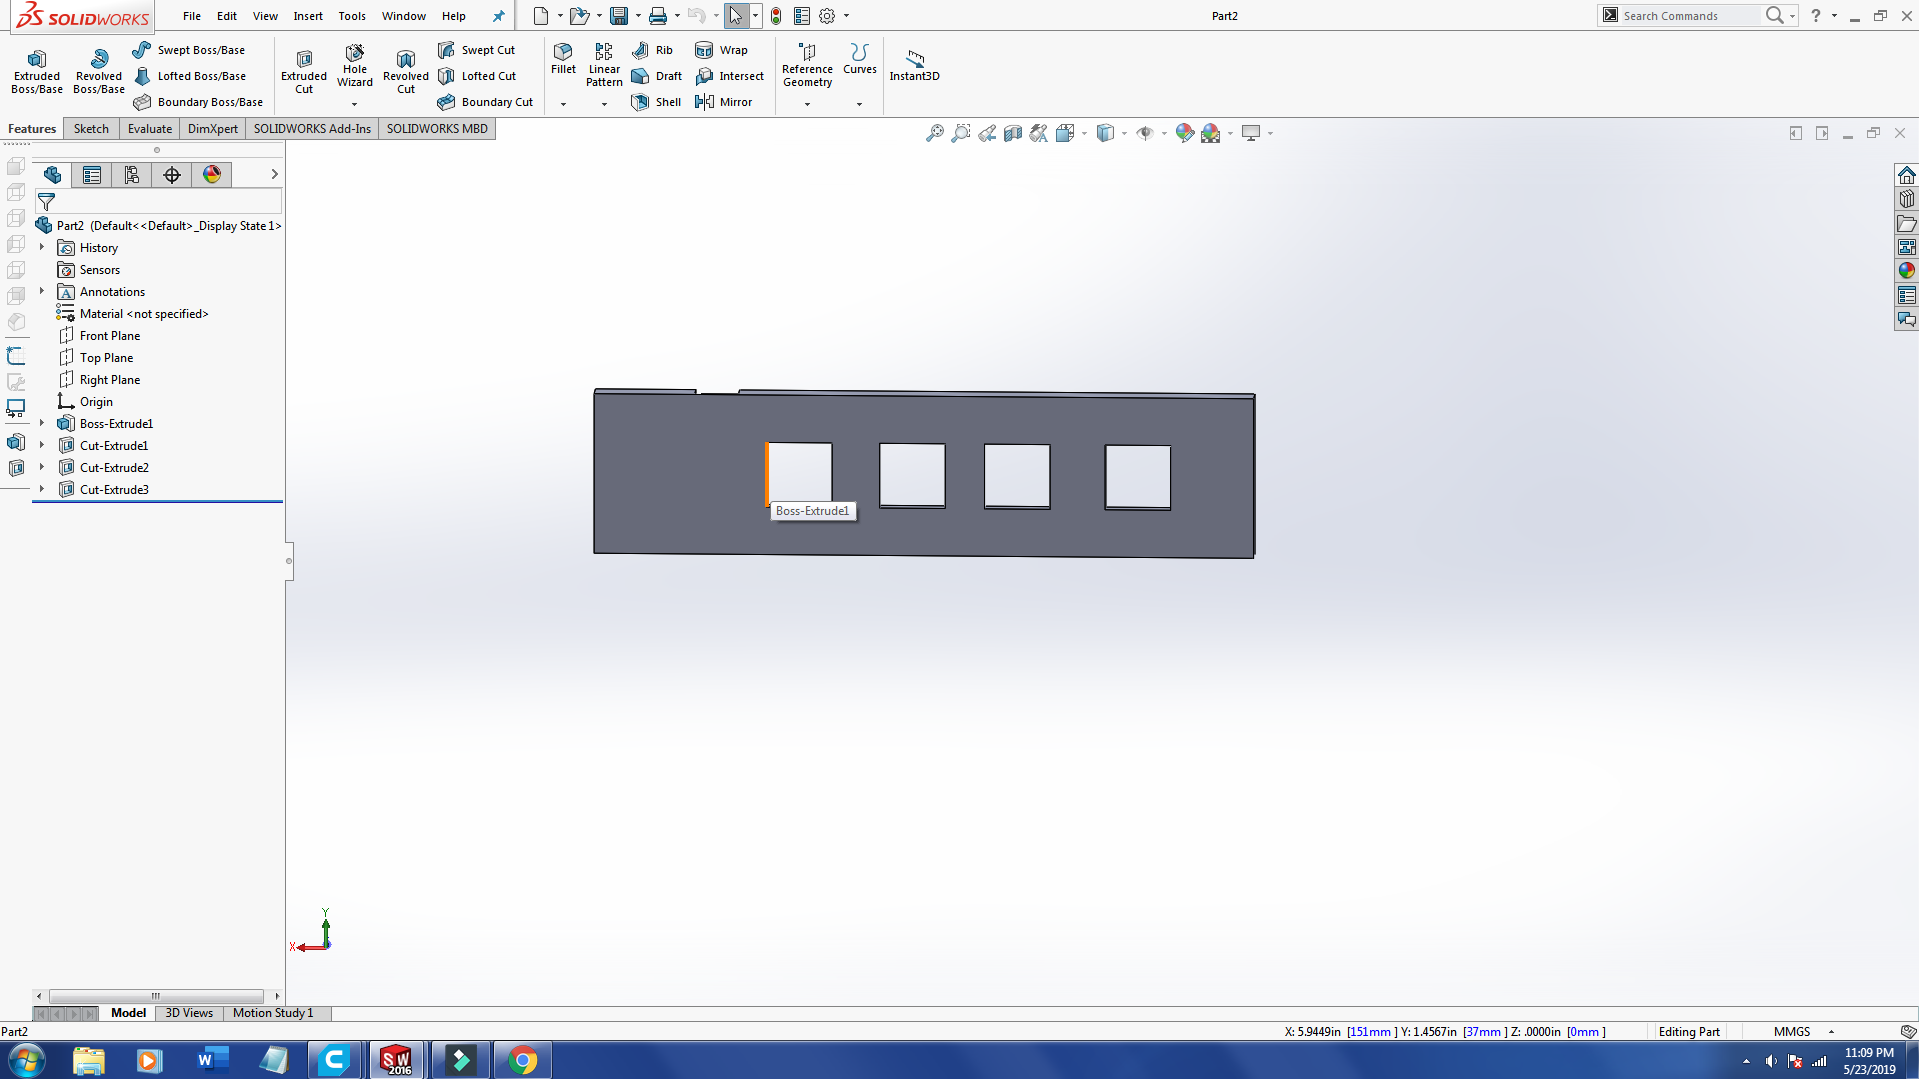The image size is (1919, 1079).
Task: Expand the Cut-Extrude2 feature
Action: (x=42, y=467)
